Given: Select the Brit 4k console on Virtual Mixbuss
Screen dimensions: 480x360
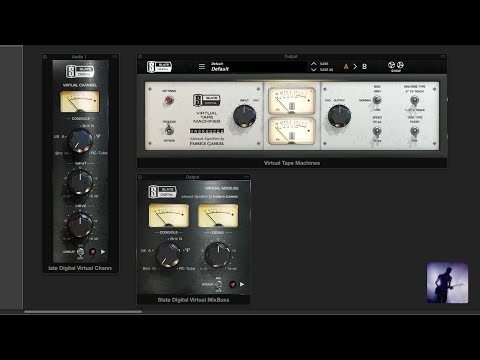Looking at the screenshot, I should point(149,268).
